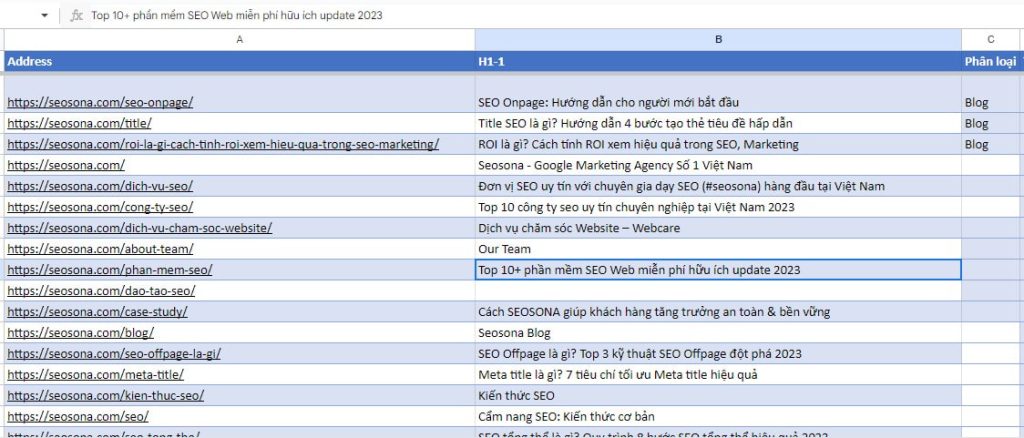Image resolution: width=1024 pixels, height=438 pixels.
Task: Edit the formula bar text
Action: point(237,16)
